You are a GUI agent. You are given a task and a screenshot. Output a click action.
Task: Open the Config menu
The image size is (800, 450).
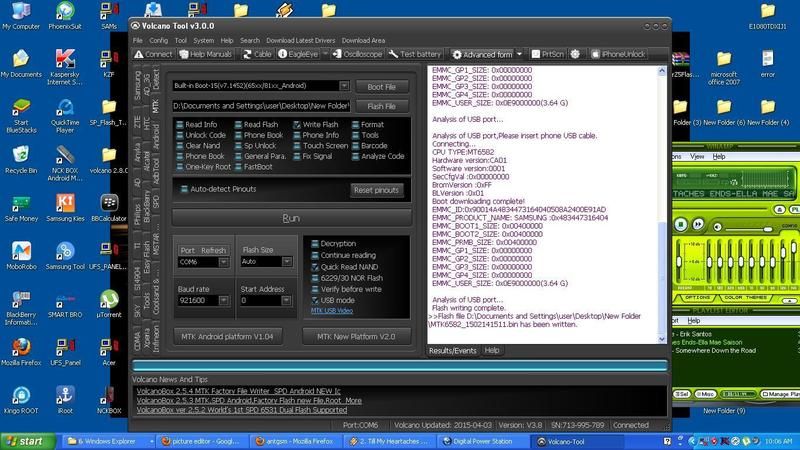point(158,40)
